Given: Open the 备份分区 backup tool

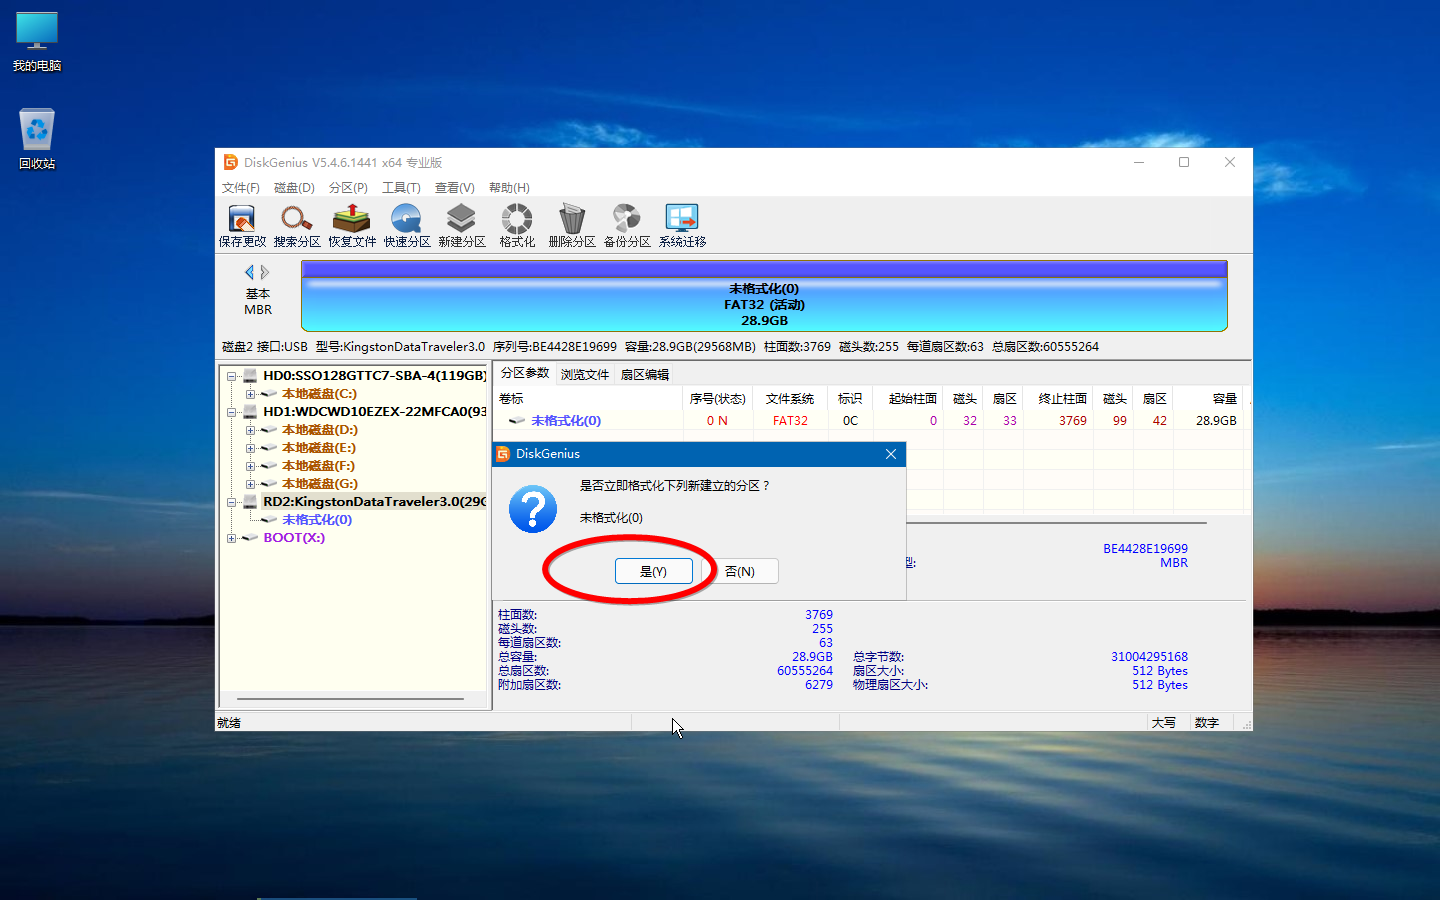Looking at the screenshot, I should click(627, 226).
